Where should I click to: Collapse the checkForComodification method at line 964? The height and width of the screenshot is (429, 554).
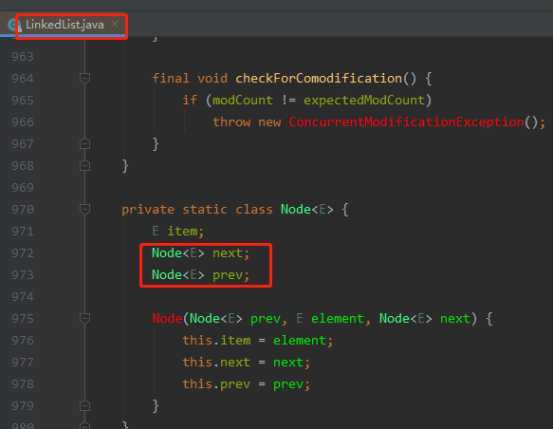click(84, 77)
